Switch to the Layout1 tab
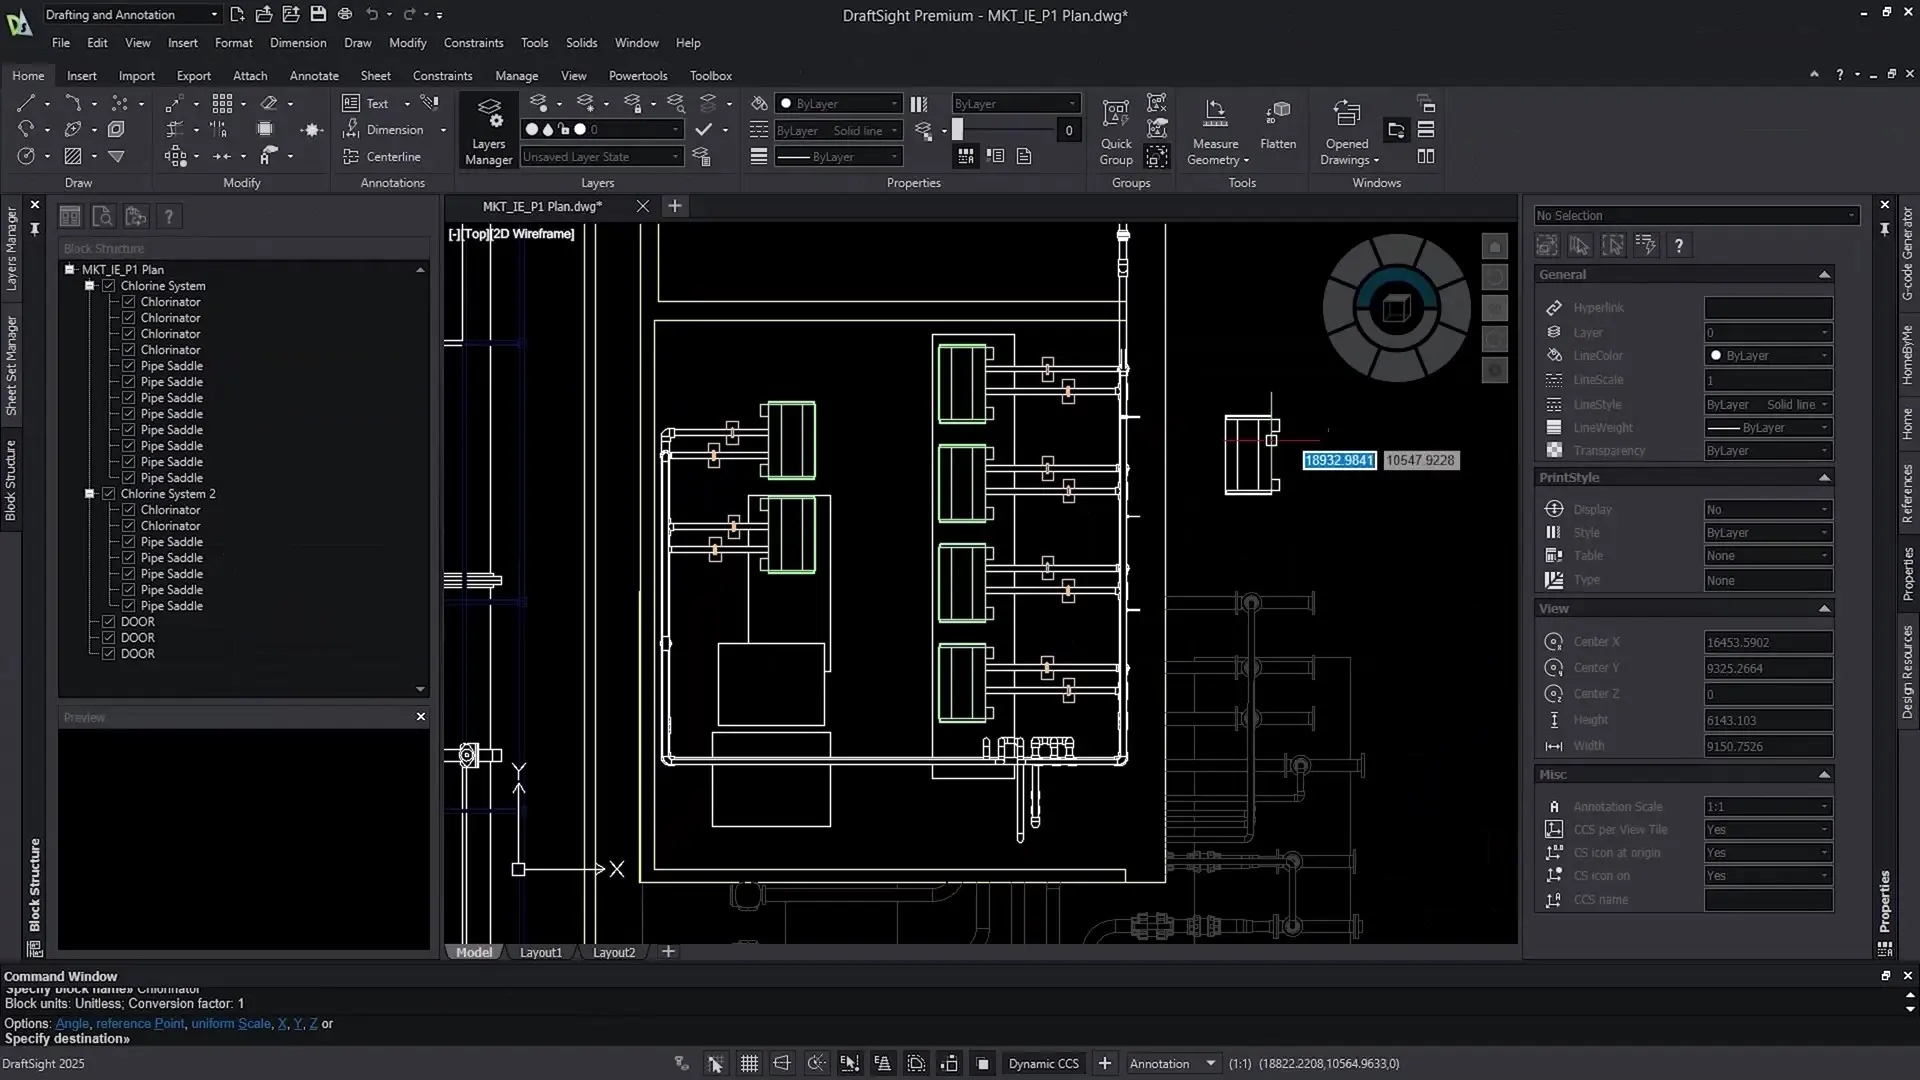This screenshot has height=1080, width=1920. [x=541, y=953]
